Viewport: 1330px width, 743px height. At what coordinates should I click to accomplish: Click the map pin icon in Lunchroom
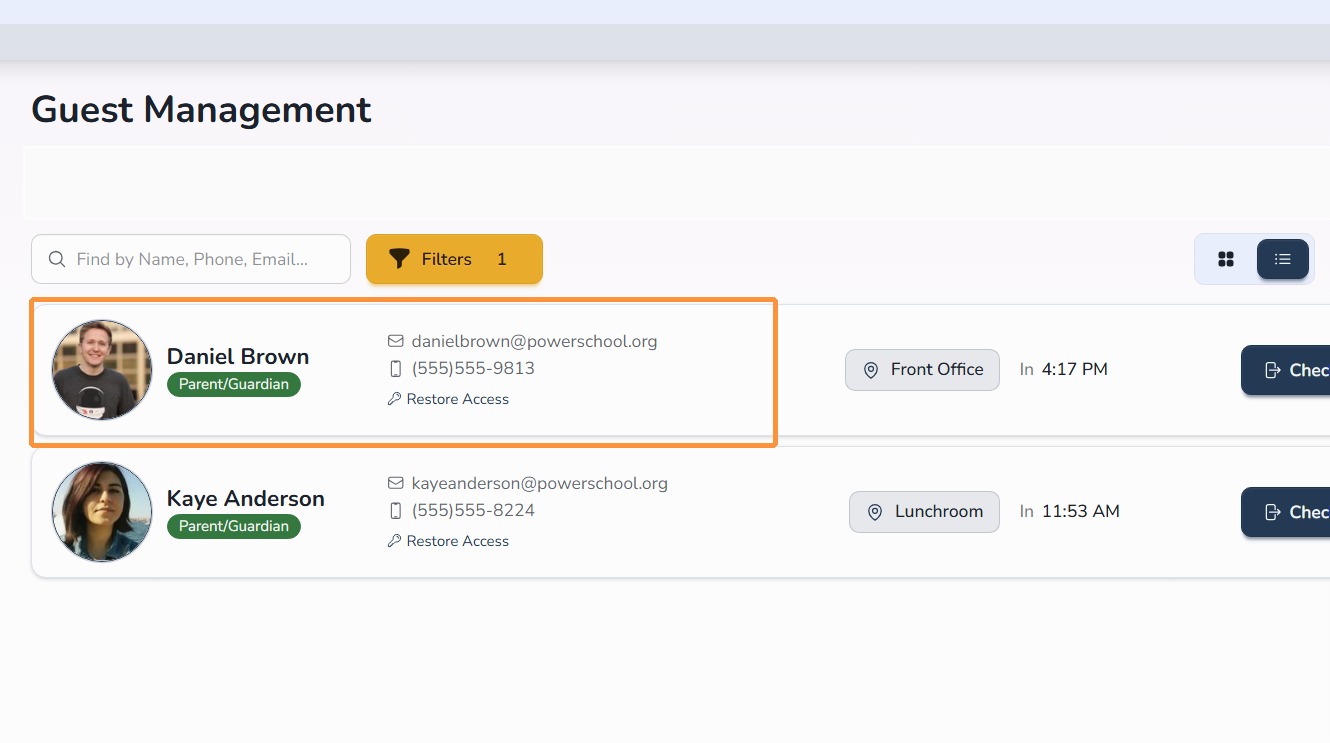[x=875, y=512]
